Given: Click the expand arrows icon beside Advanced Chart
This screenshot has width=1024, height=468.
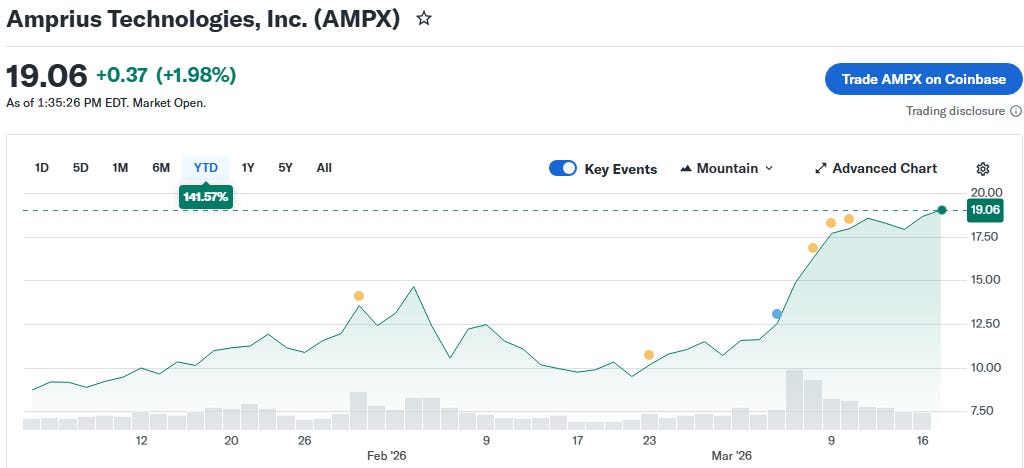Looking at the screenshot, I should 821,168.
